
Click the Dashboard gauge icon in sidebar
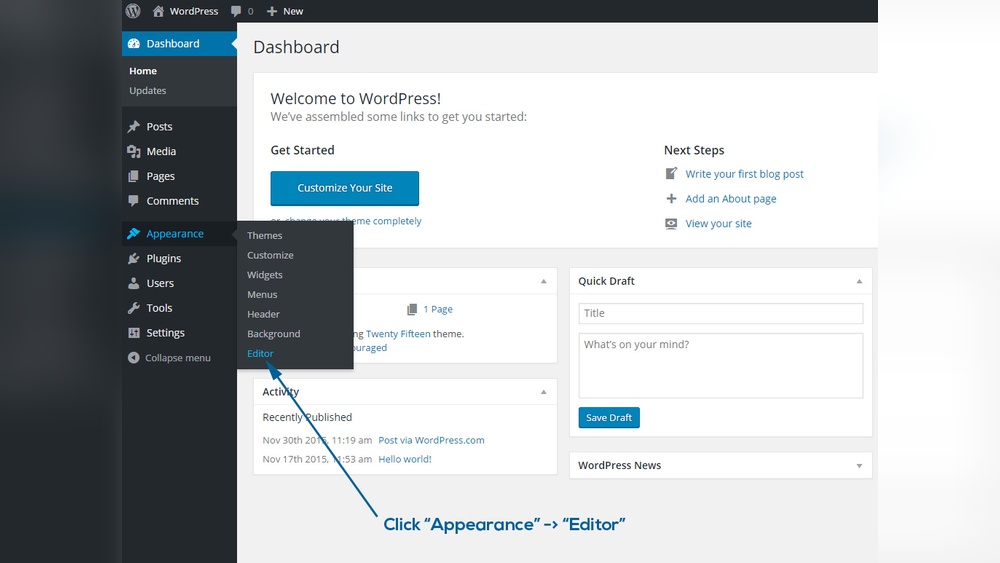click(134, 43)
